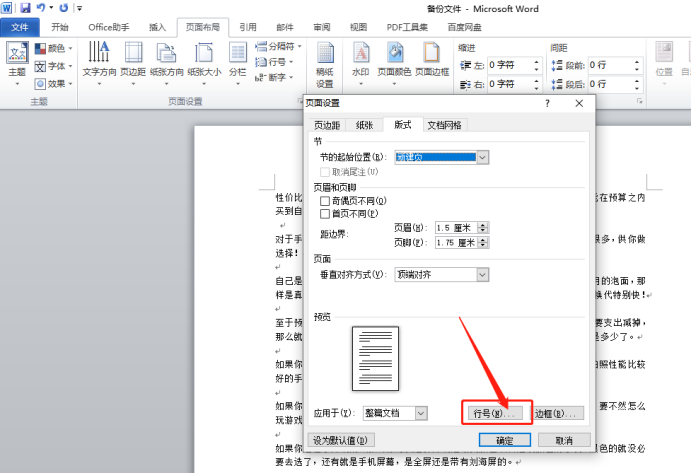Viewport: 692px width, 474px height.
Task: Expand 节的起始位置 dropdown
Action: [483, 158]
